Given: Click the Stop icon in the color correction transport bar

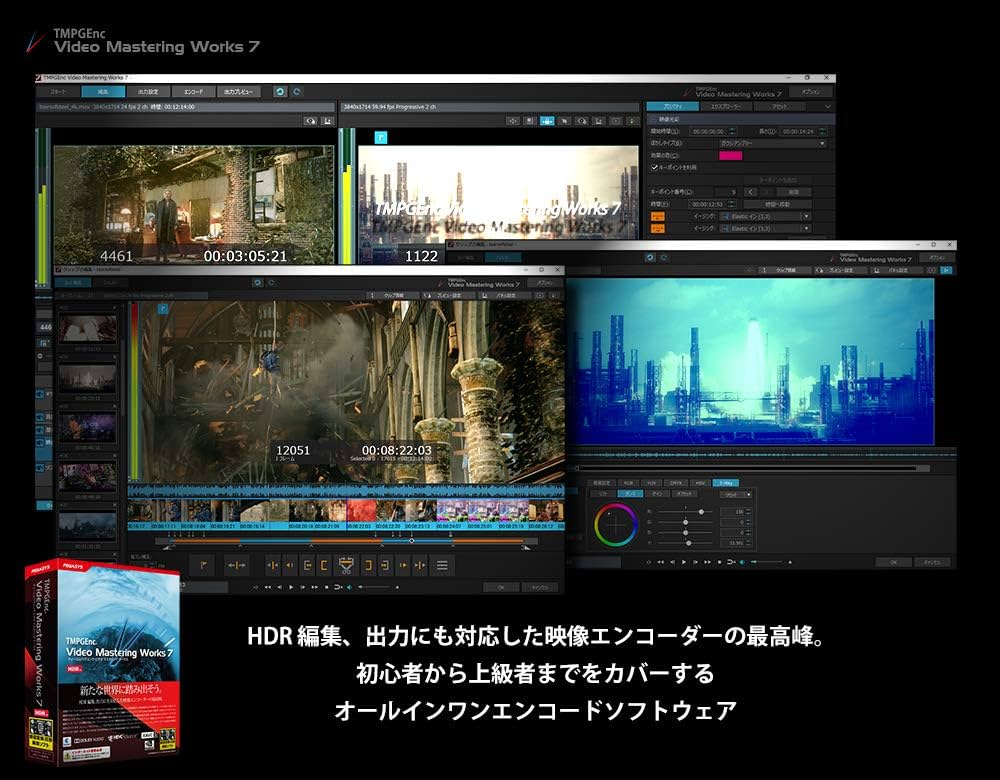Looking at the screenshot, I should tap(719, 561).
